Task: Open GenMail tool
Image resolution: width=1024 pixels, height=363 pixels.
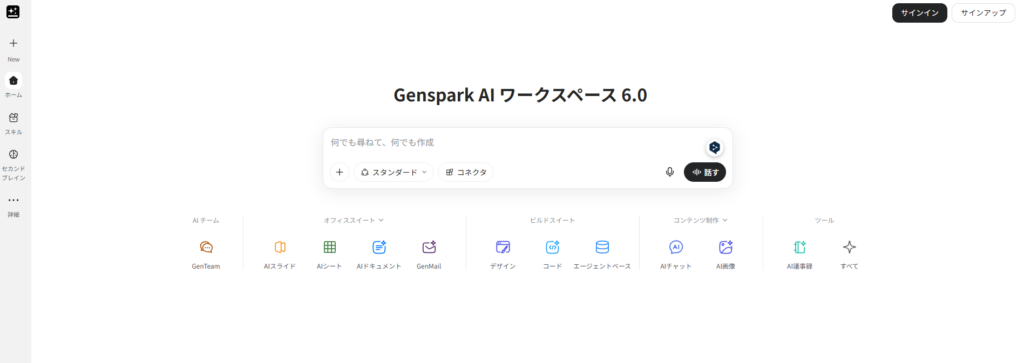Action: tap(429, 254)
